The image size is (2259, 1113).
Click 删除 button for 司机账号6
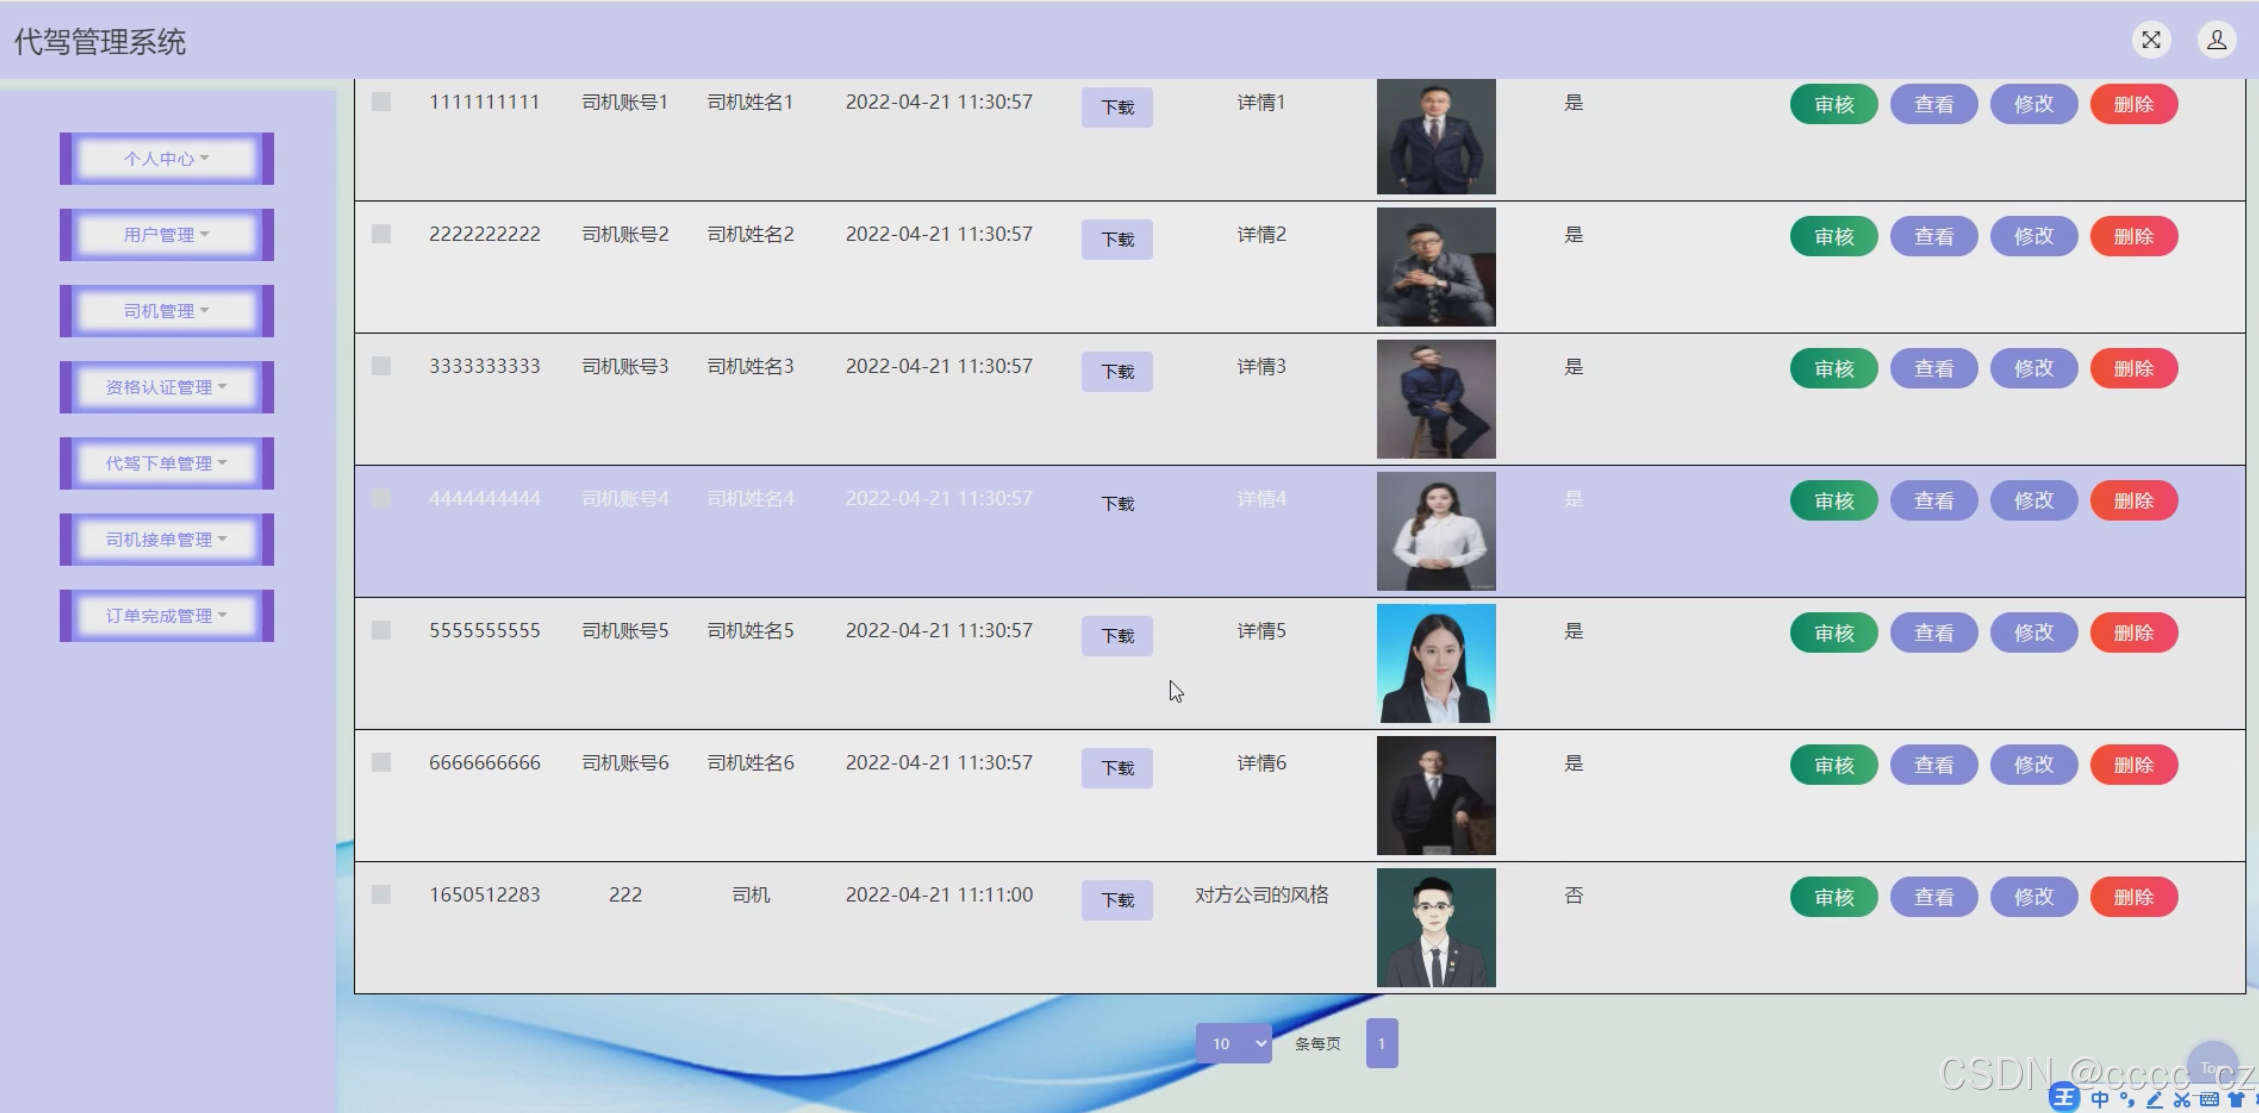click(2133, 765)
